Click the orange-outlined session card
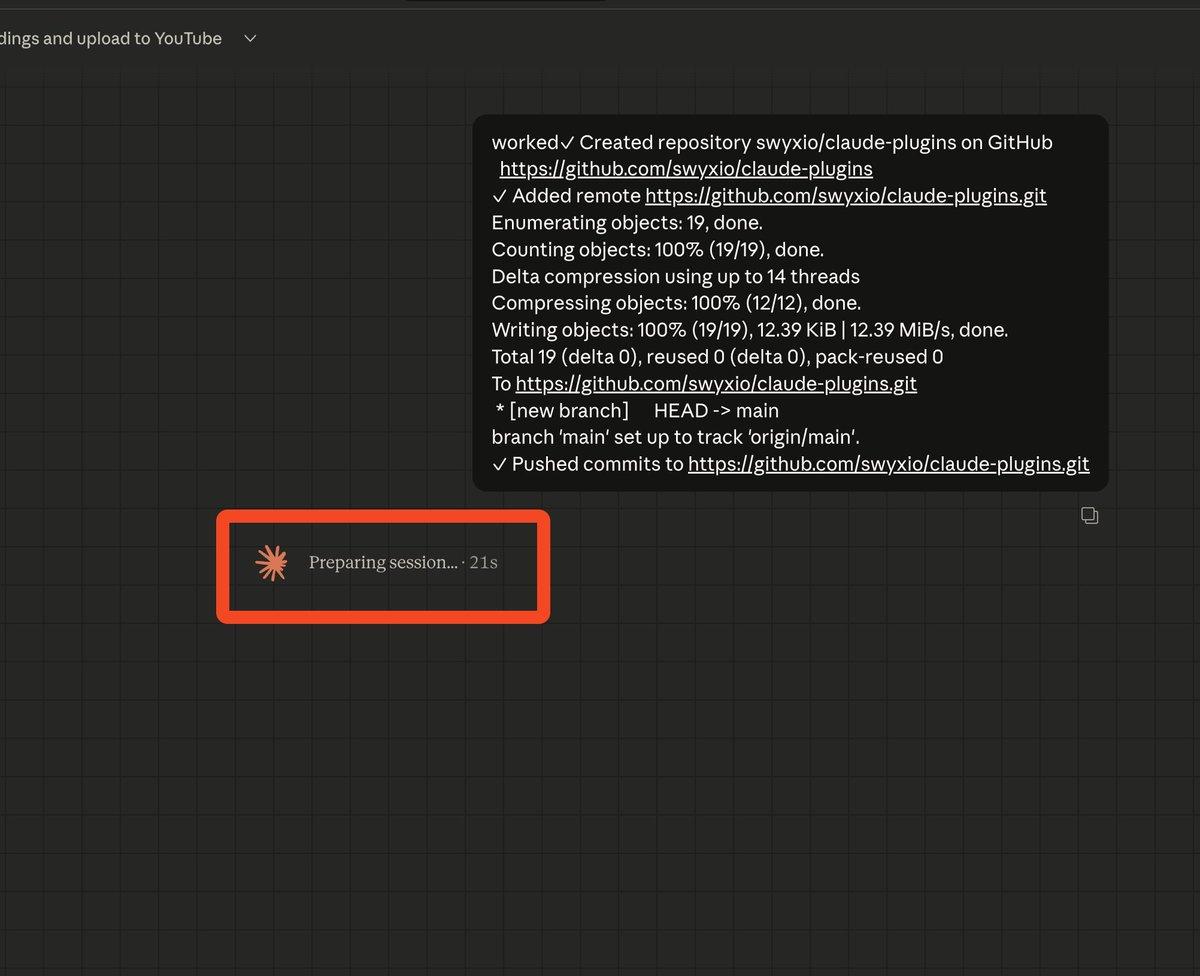The height and width of the screenshot is (976, 1200). click(383, 567)
